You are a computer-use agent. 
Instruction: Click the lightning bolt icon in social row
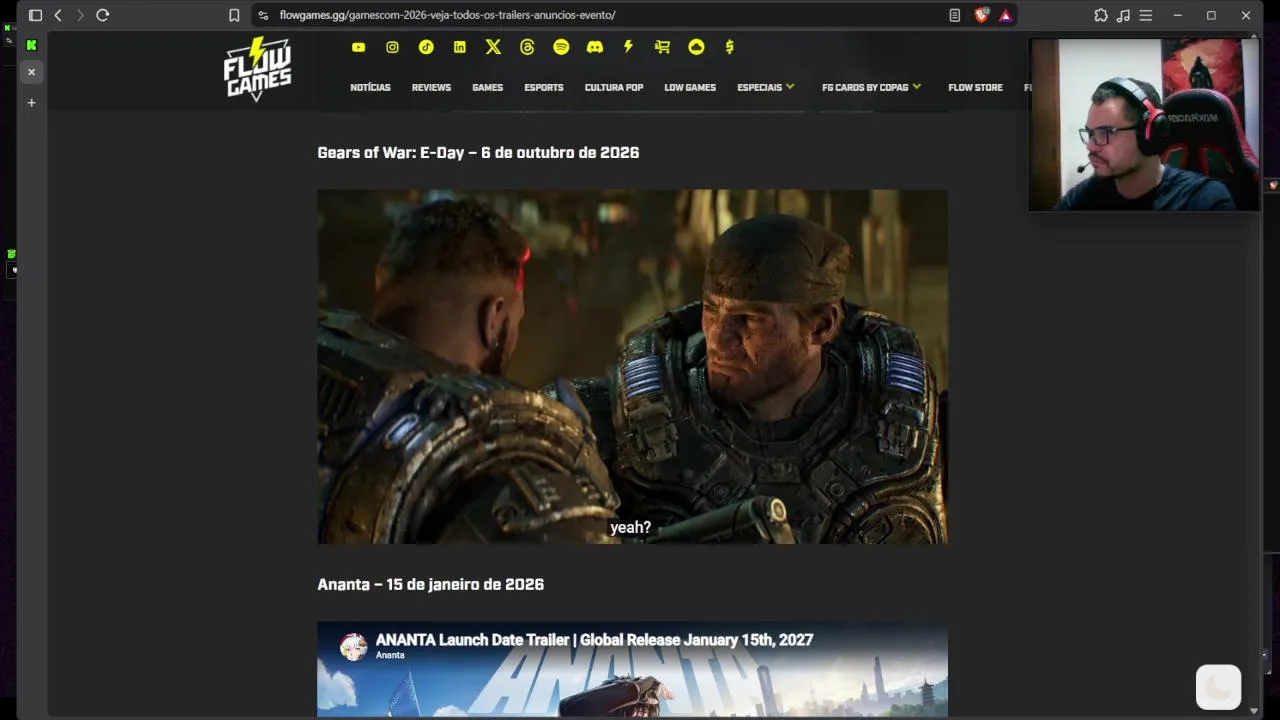628,47
